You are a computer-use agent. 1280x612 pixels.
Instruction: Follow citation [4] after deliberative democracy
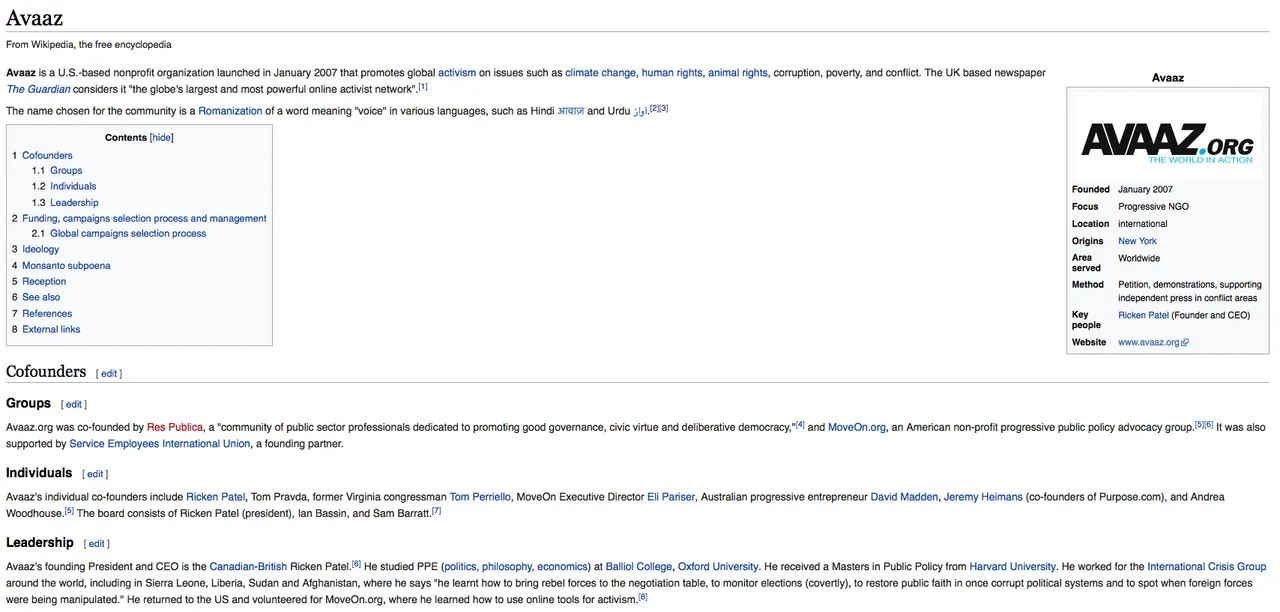[x=800, y=425]
